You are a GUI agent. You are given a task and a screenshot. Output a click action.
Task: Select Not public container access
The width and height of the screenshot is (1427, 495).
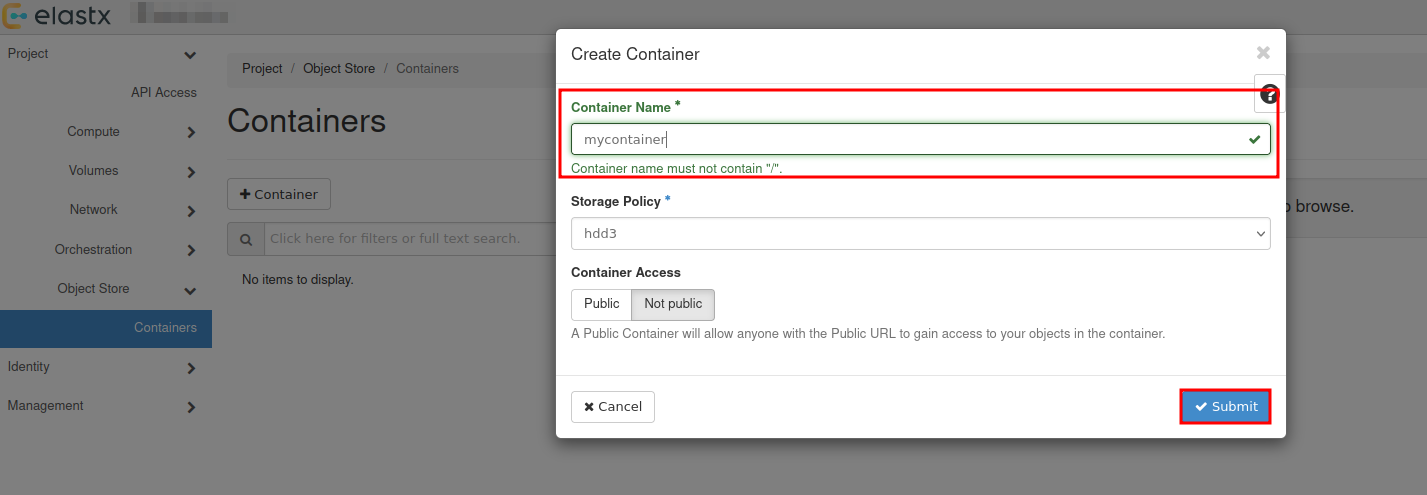click(672, 304)
